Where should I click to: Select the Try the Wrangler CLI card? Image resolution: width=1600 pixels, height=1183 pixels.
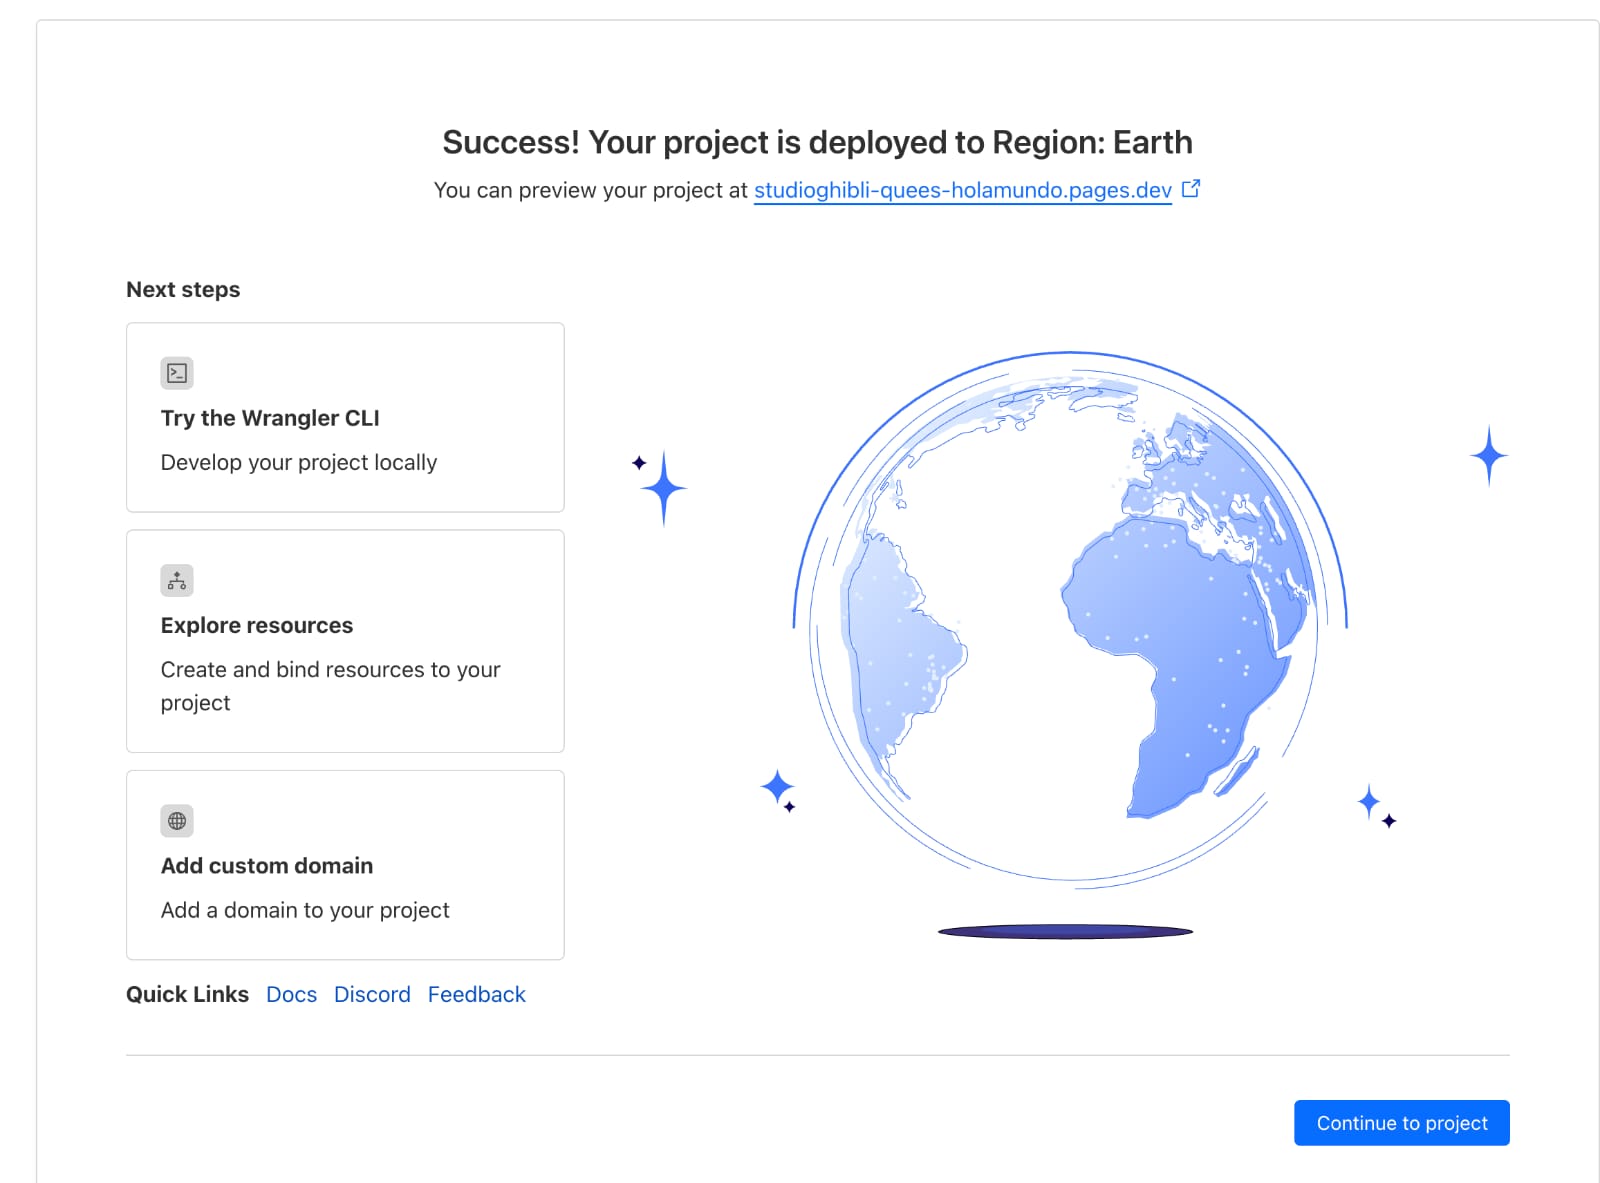[x=345, y=417]
